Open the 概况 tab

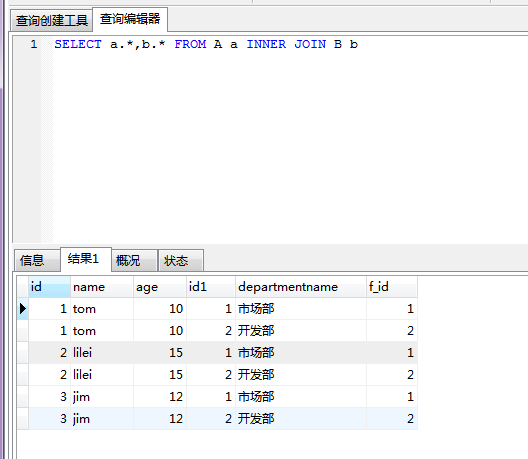point(135,260)
